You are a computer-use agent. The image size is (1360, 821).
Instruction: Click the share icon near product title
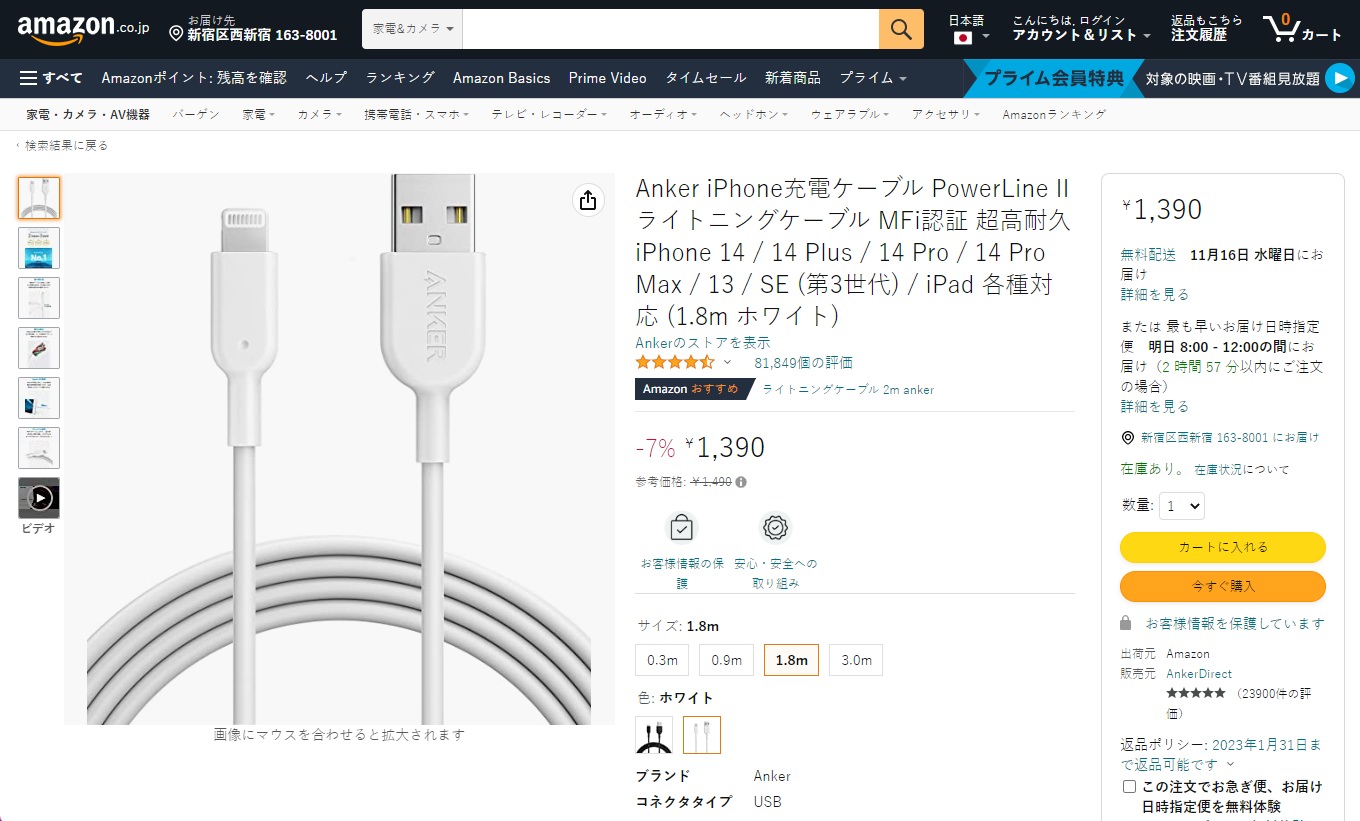(587, 200)
